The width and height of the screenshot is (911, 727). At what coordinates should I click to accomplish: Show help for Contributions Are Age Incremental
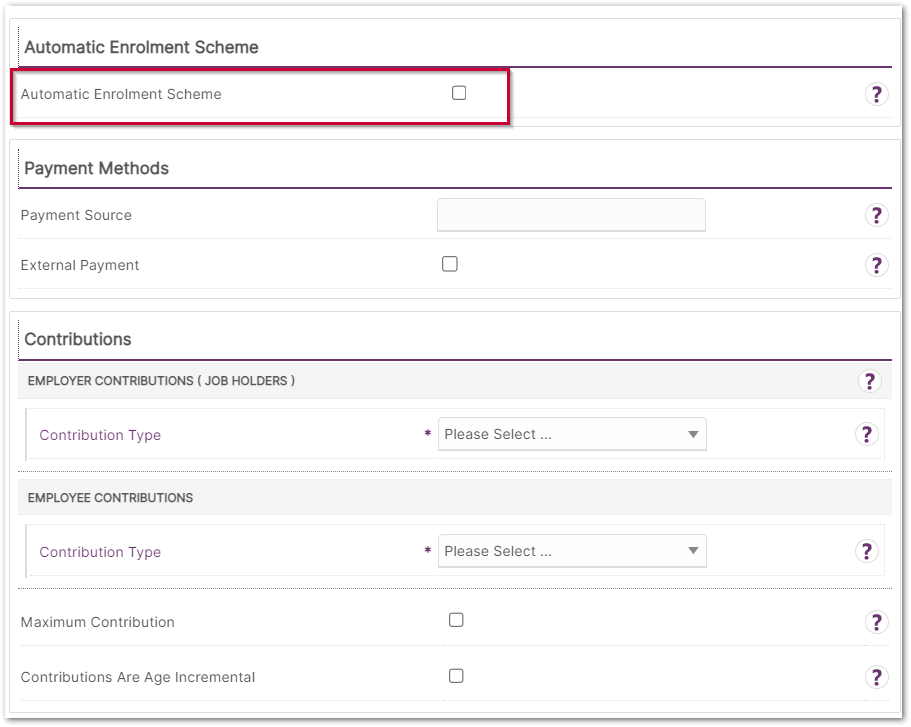(876, 677)
